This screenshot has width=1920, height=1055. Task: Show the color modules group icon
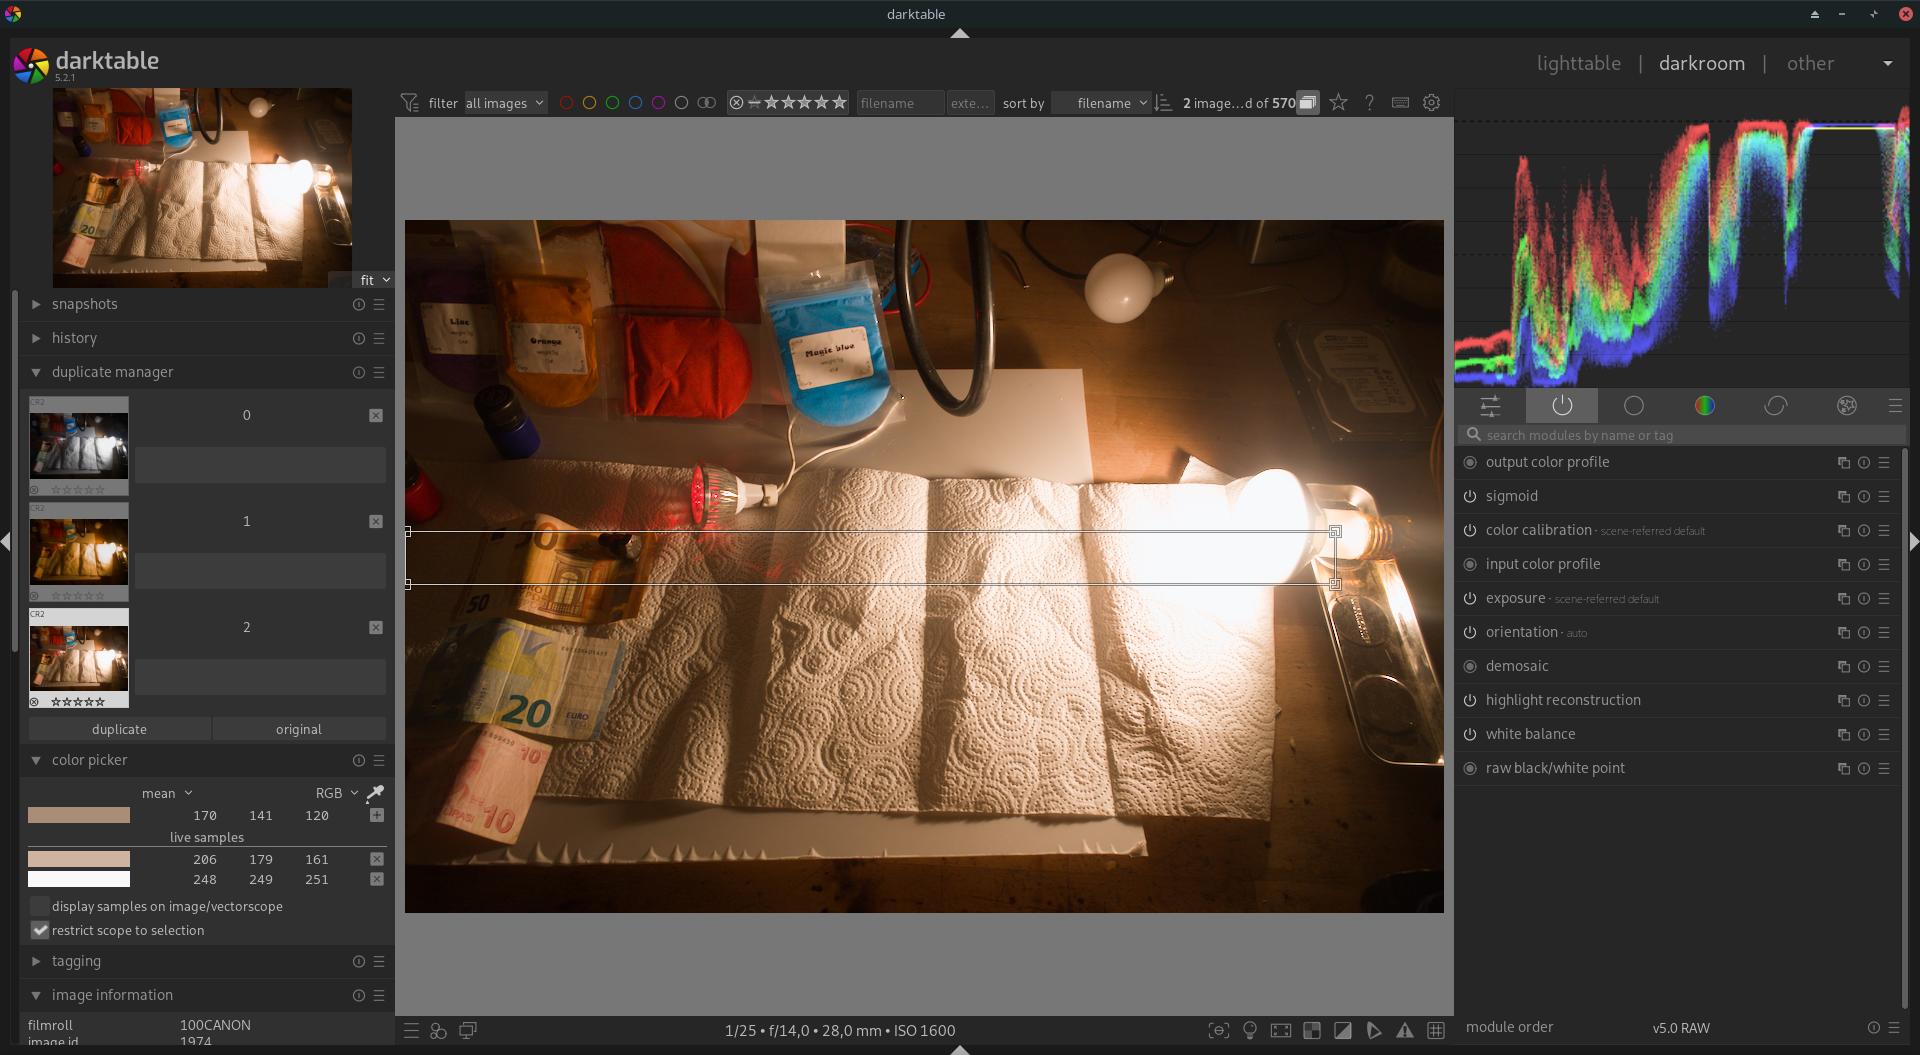1704,406
